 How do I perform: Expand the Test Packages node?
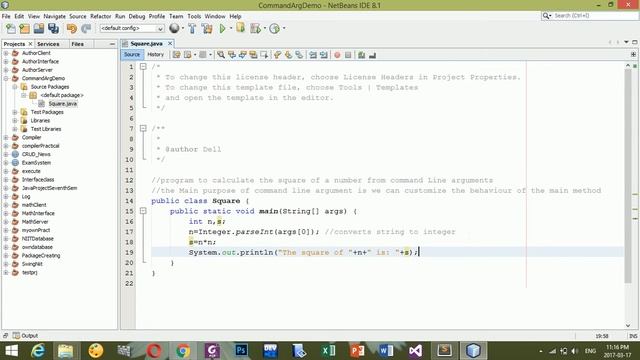coord(15,112)
